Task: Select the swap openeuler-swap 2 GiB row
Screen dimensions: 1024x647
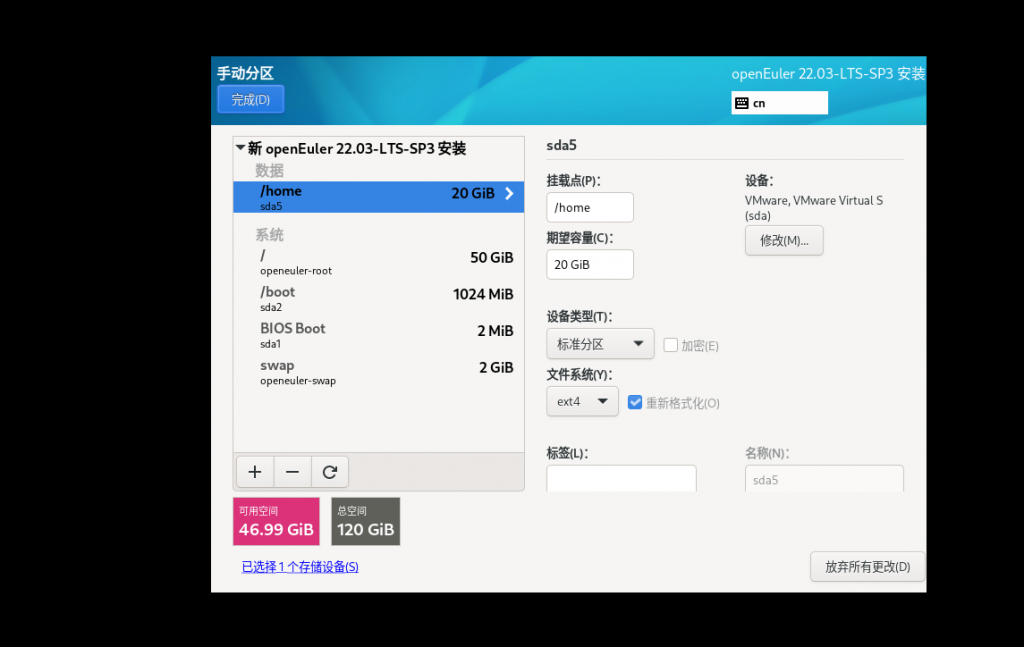Action: click(379, 372)
